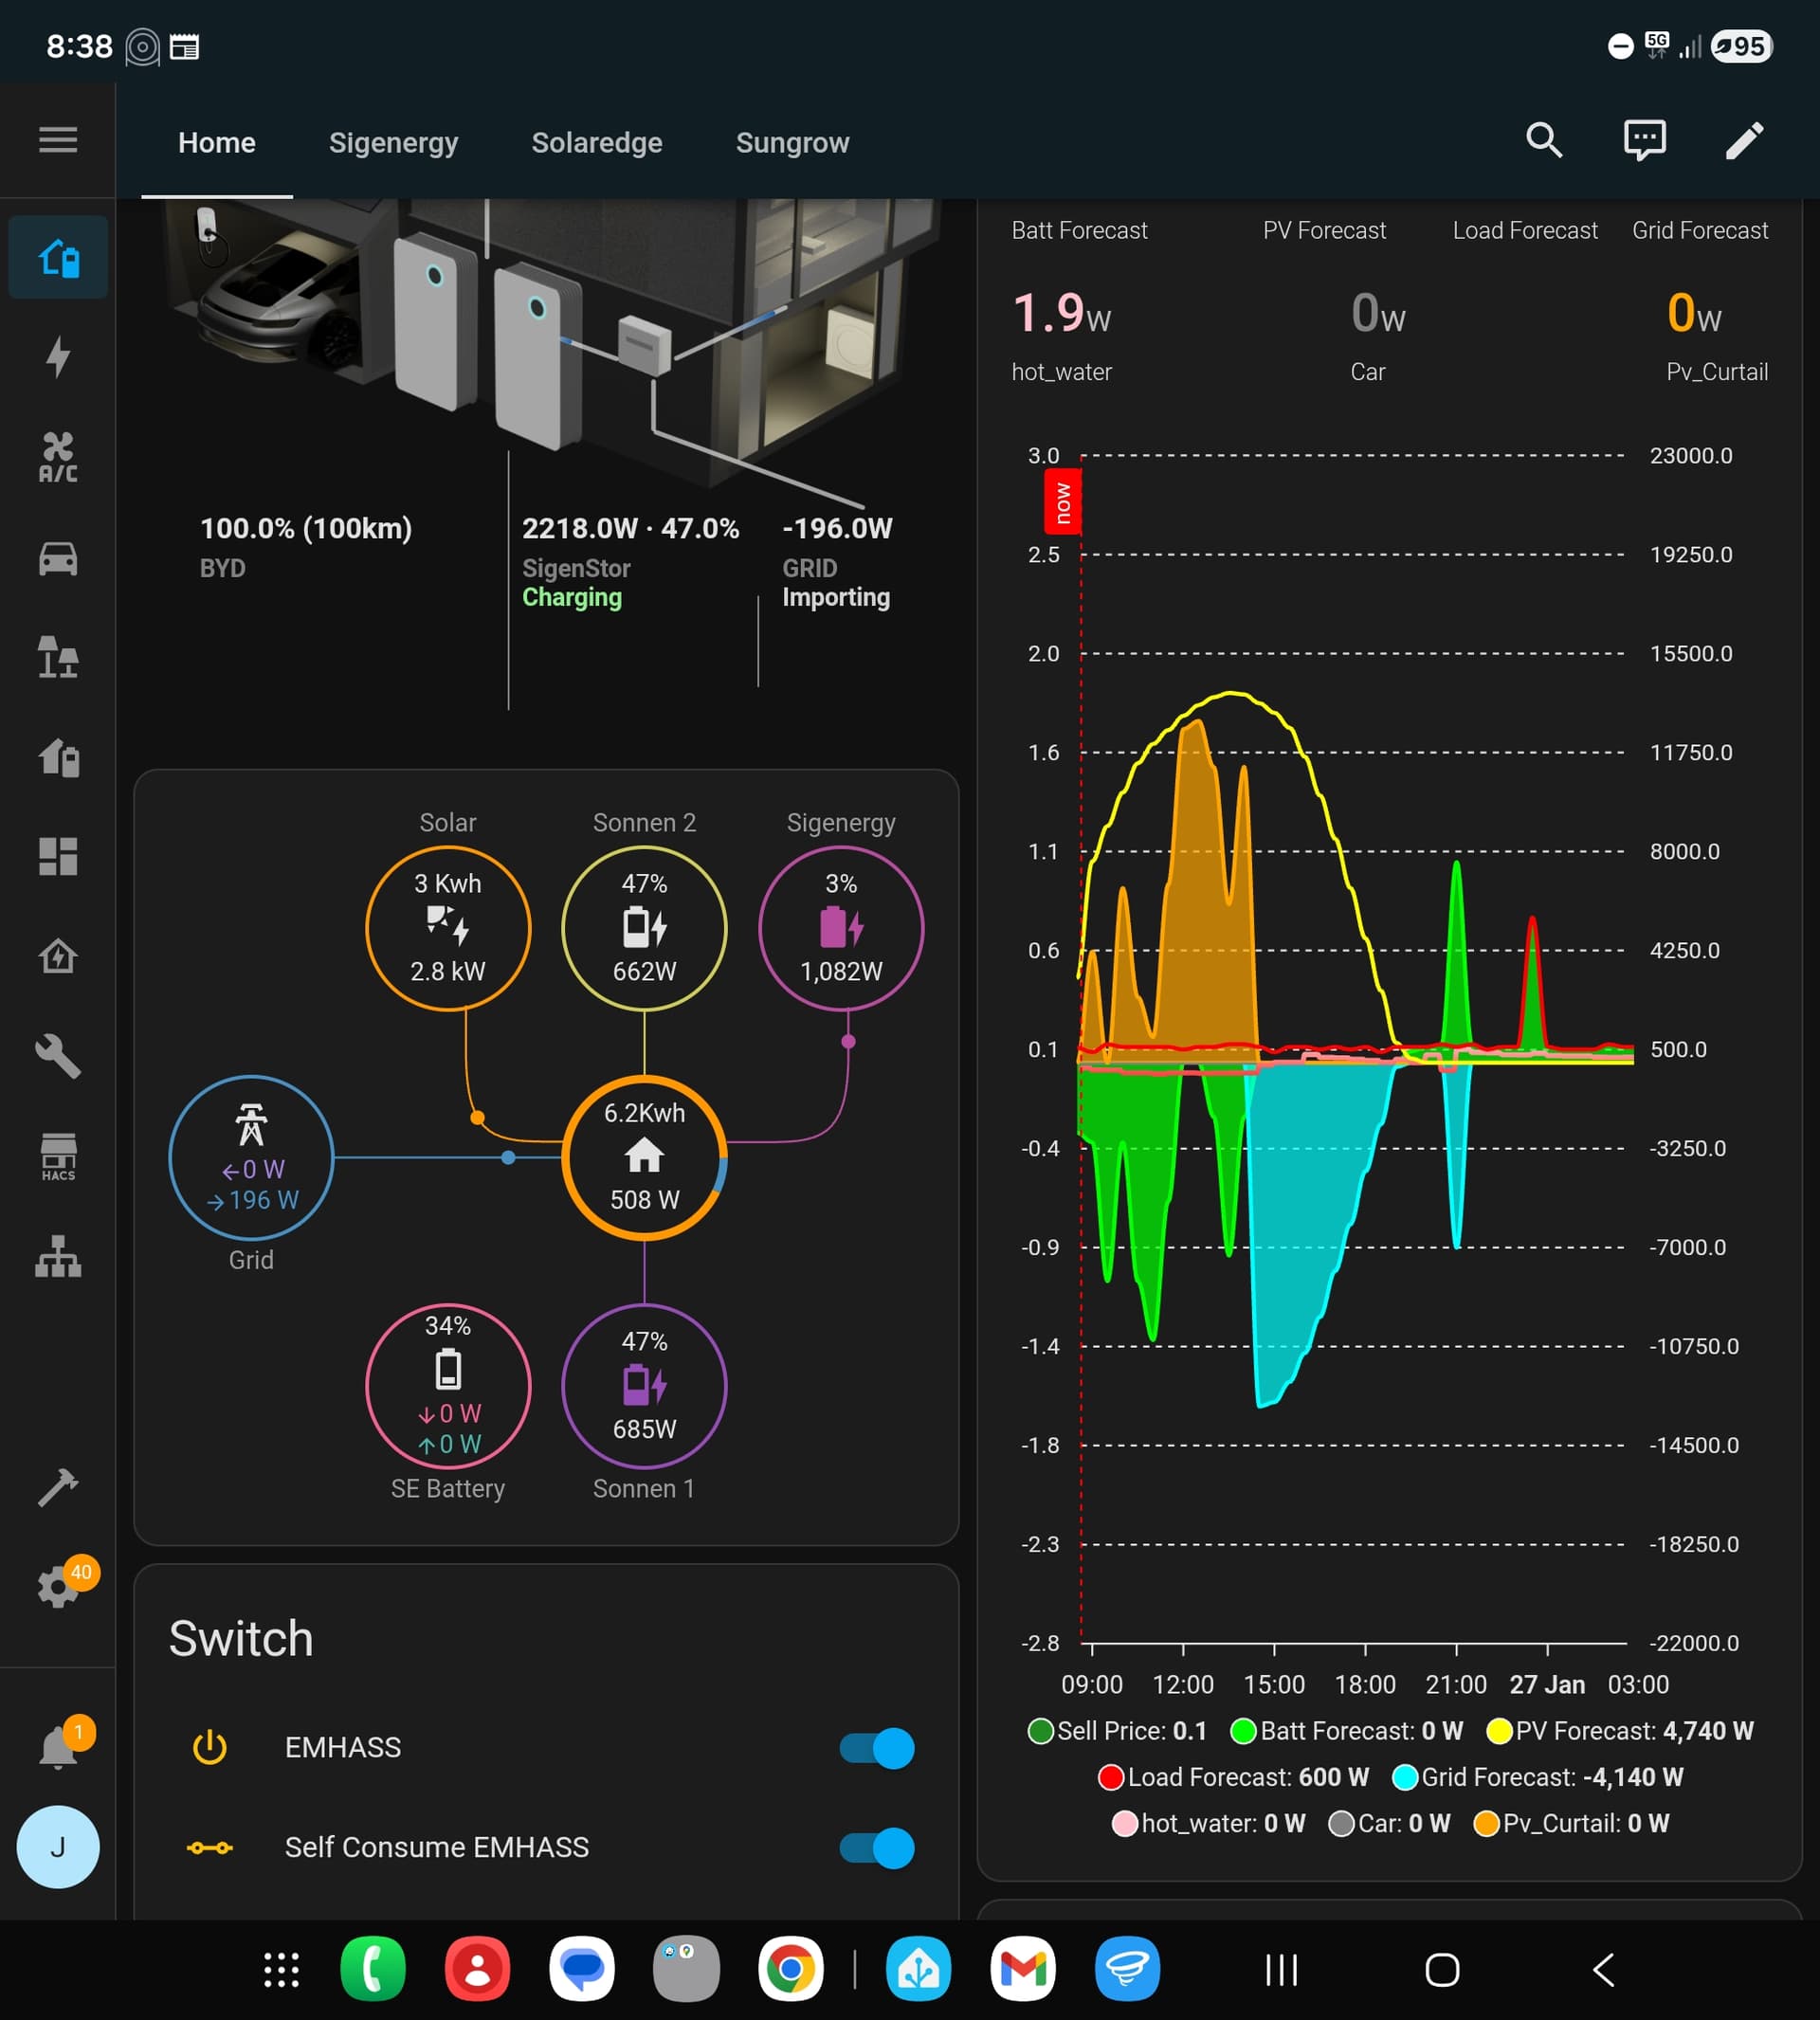Click the pencil edit dashboard icon

click(x=1744, y=140)
